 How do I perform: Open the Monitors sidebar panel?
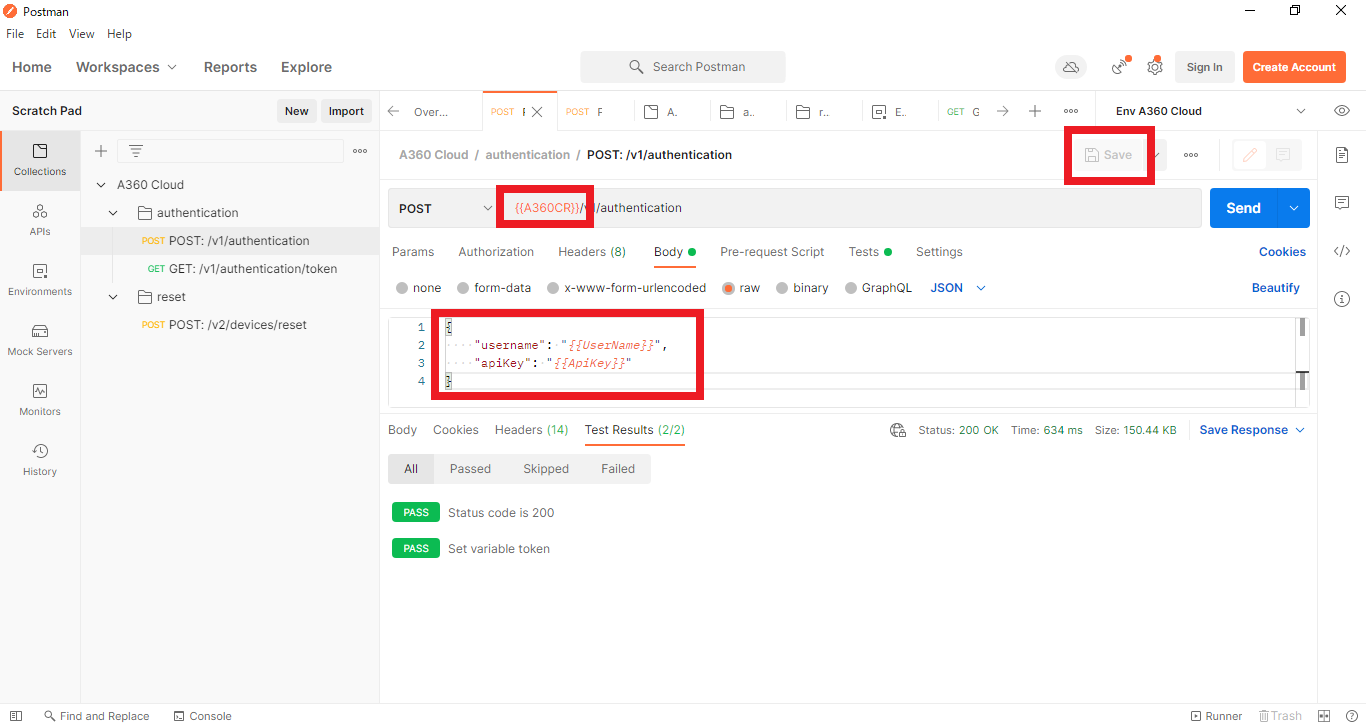coord(40,400)
